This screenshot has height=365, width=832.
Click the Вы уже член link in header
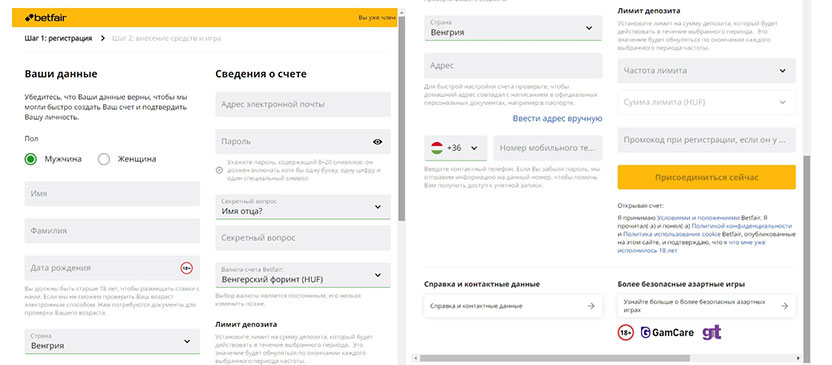tap(377, 18)
